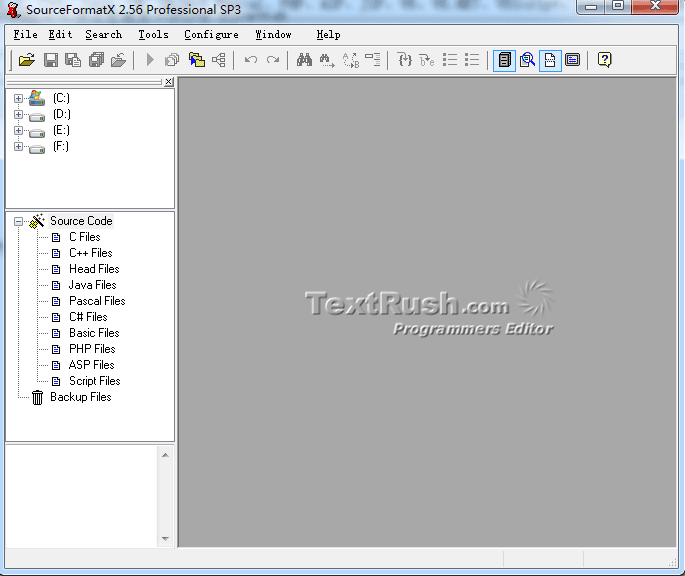This screenshot has width=685, height=576.
Task: Click the tree structure toolbar icon
Action: (219, 60)
